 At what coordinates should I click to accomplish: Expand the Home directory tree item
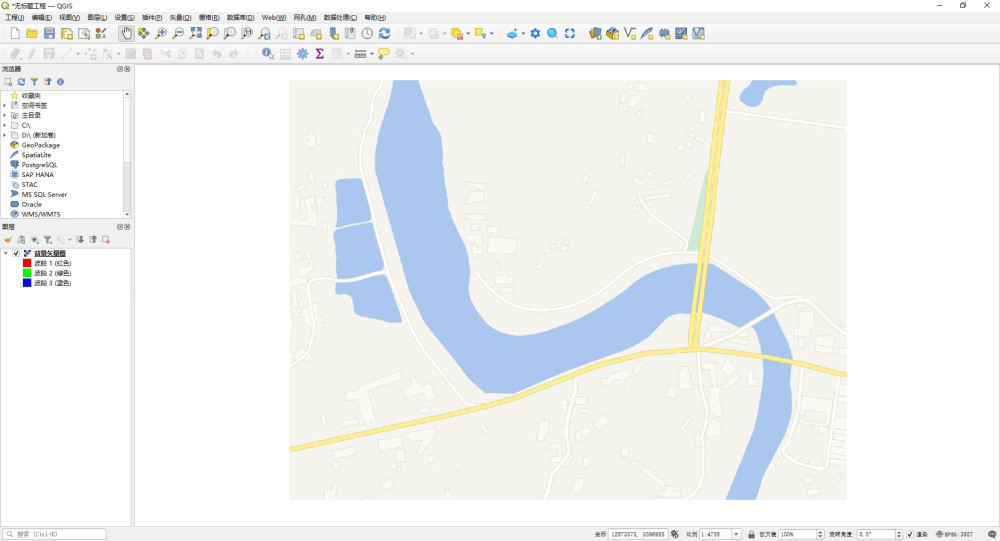click(x=4, y=115)
